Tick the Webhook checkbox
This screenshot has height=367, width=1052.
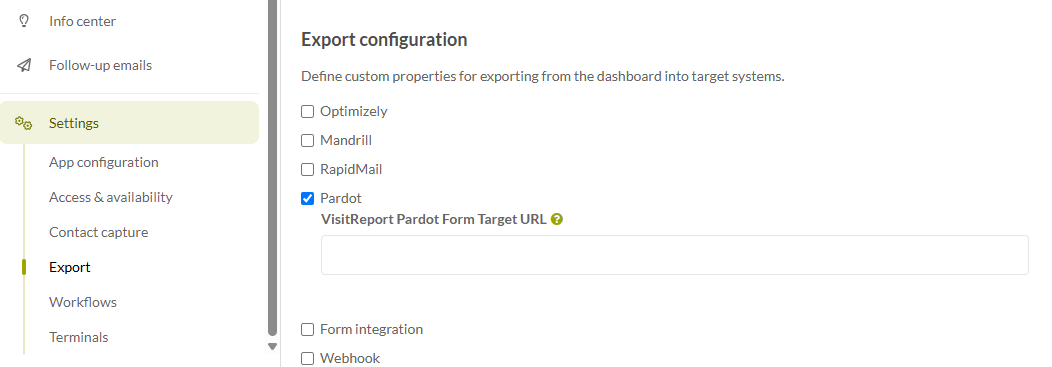pyautogui.click(x=307, y=358)
